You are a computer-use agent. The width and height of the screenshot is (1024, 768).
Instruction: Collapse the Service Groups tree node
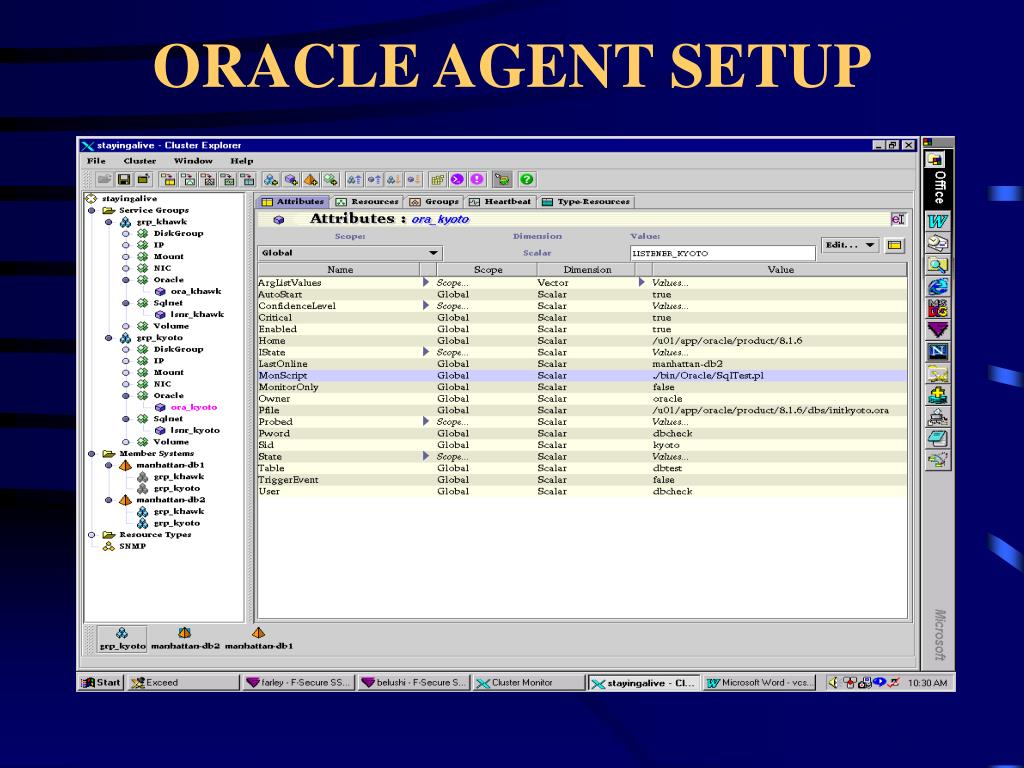click(x=92, y=210)
